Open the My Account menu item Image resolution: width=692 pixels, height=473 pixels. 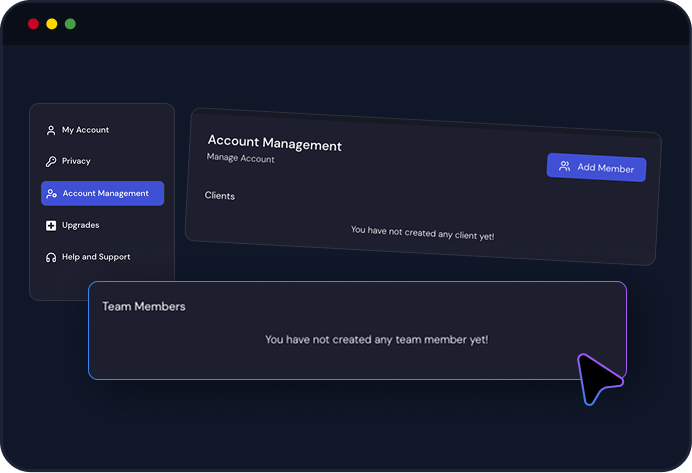click(x=78, y=130)
